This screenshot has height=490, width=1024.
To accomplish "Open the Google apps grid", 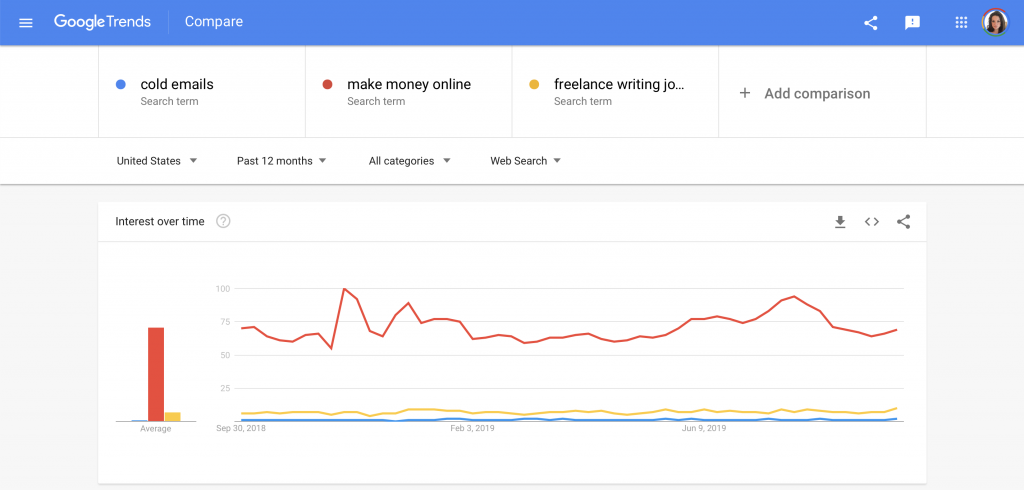I will click(961, 22).
